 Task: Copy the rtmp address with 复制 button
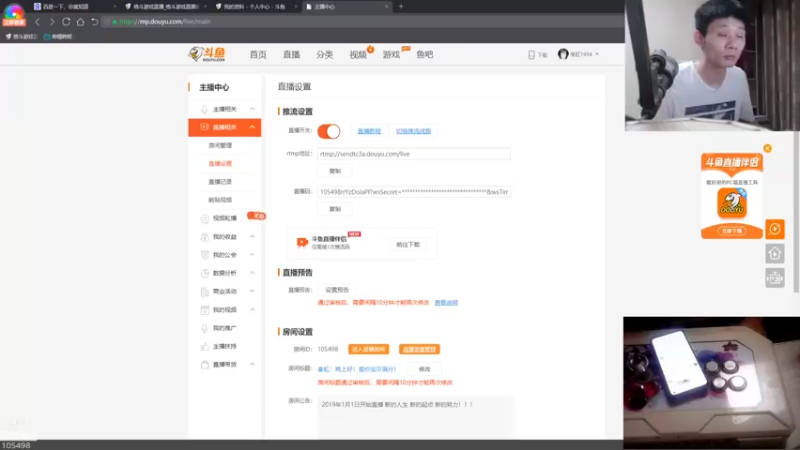tap(335, 171)
